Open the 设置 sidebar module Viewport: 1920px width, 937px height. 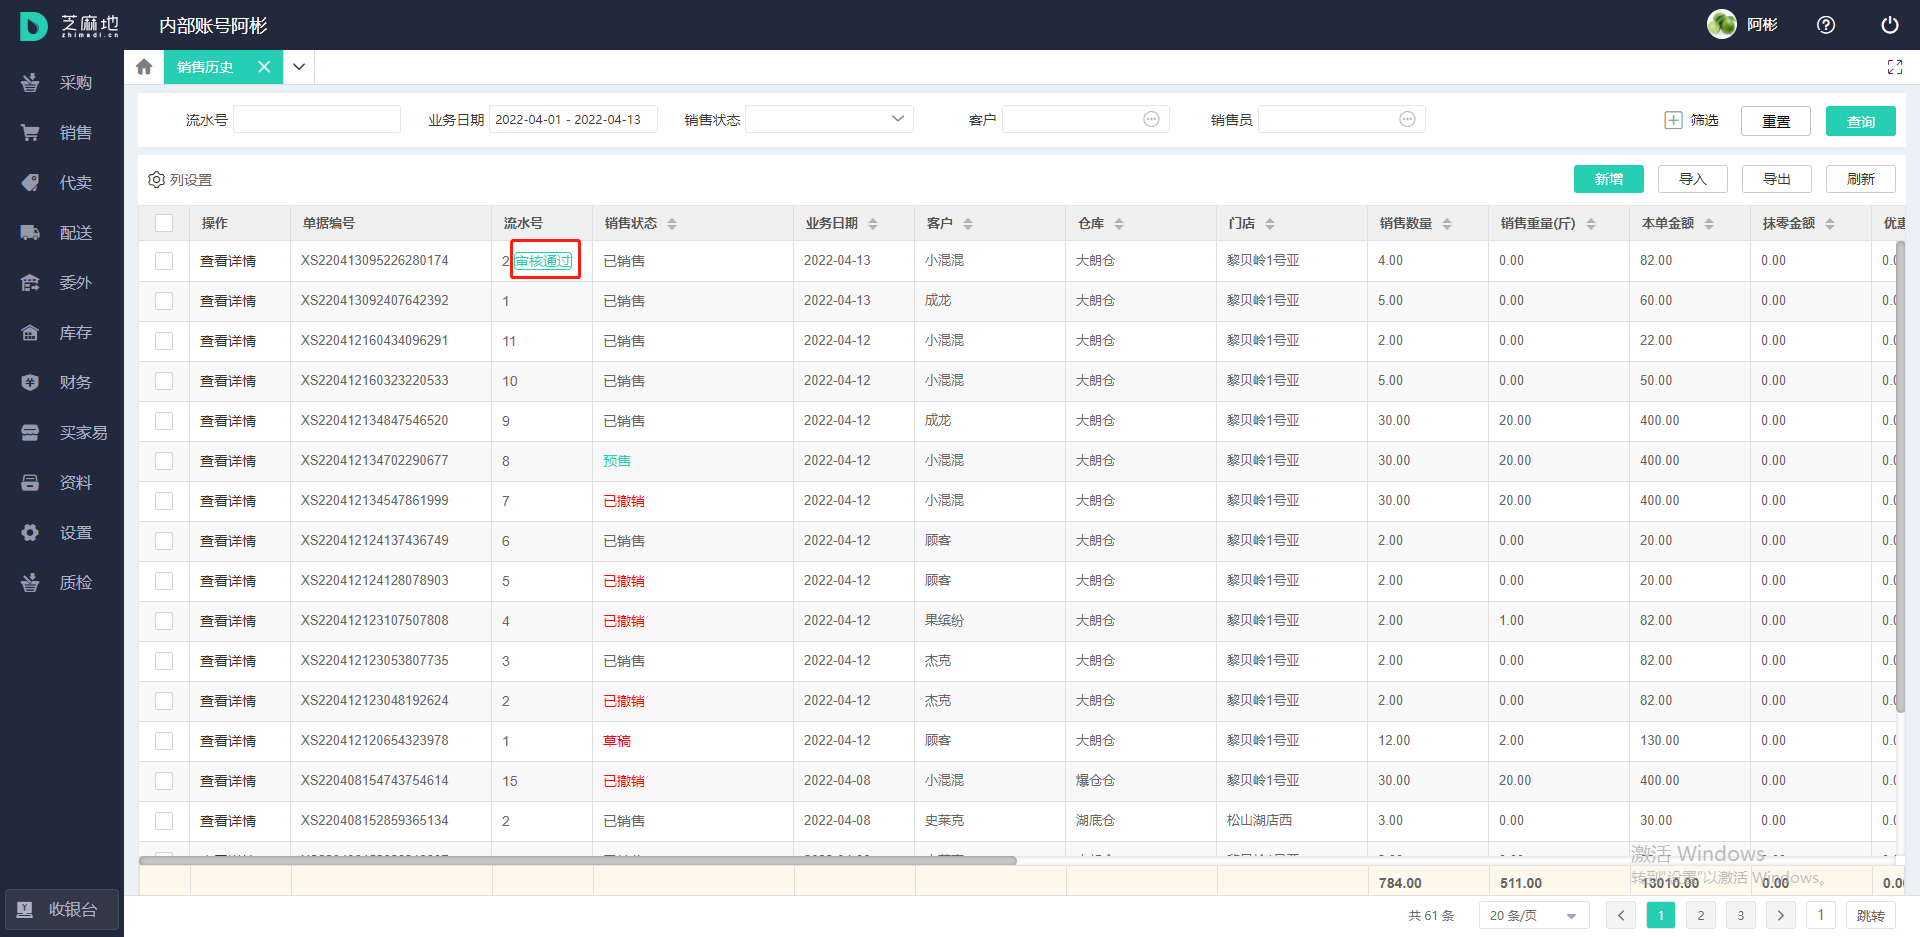point(62,533)
